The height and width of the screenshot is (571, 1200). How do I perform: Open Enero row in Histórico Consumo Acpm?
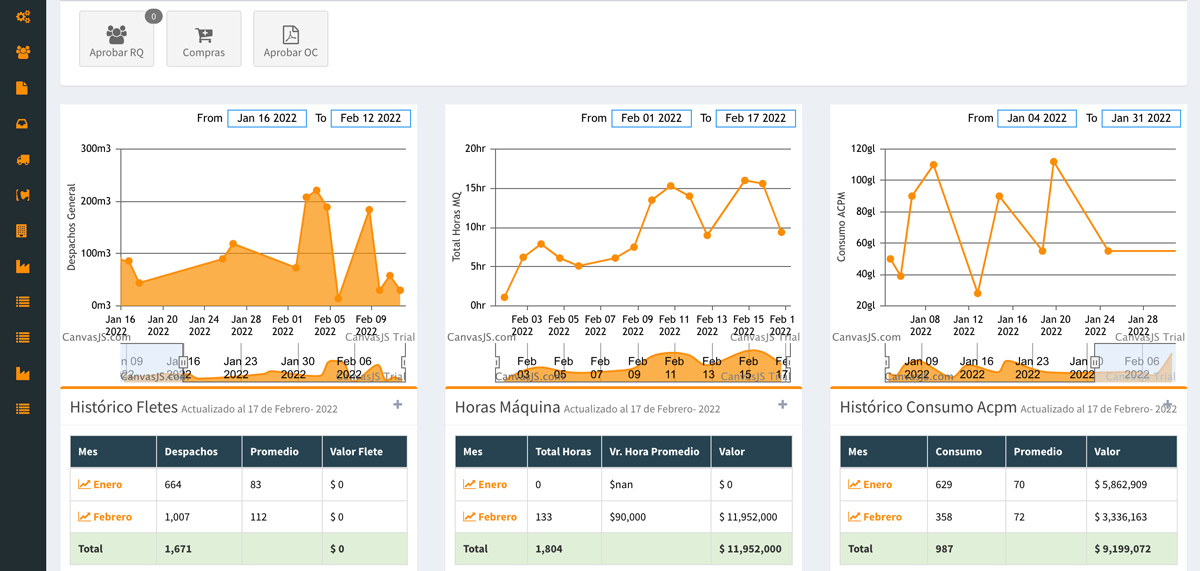click(x=871, y=485)
